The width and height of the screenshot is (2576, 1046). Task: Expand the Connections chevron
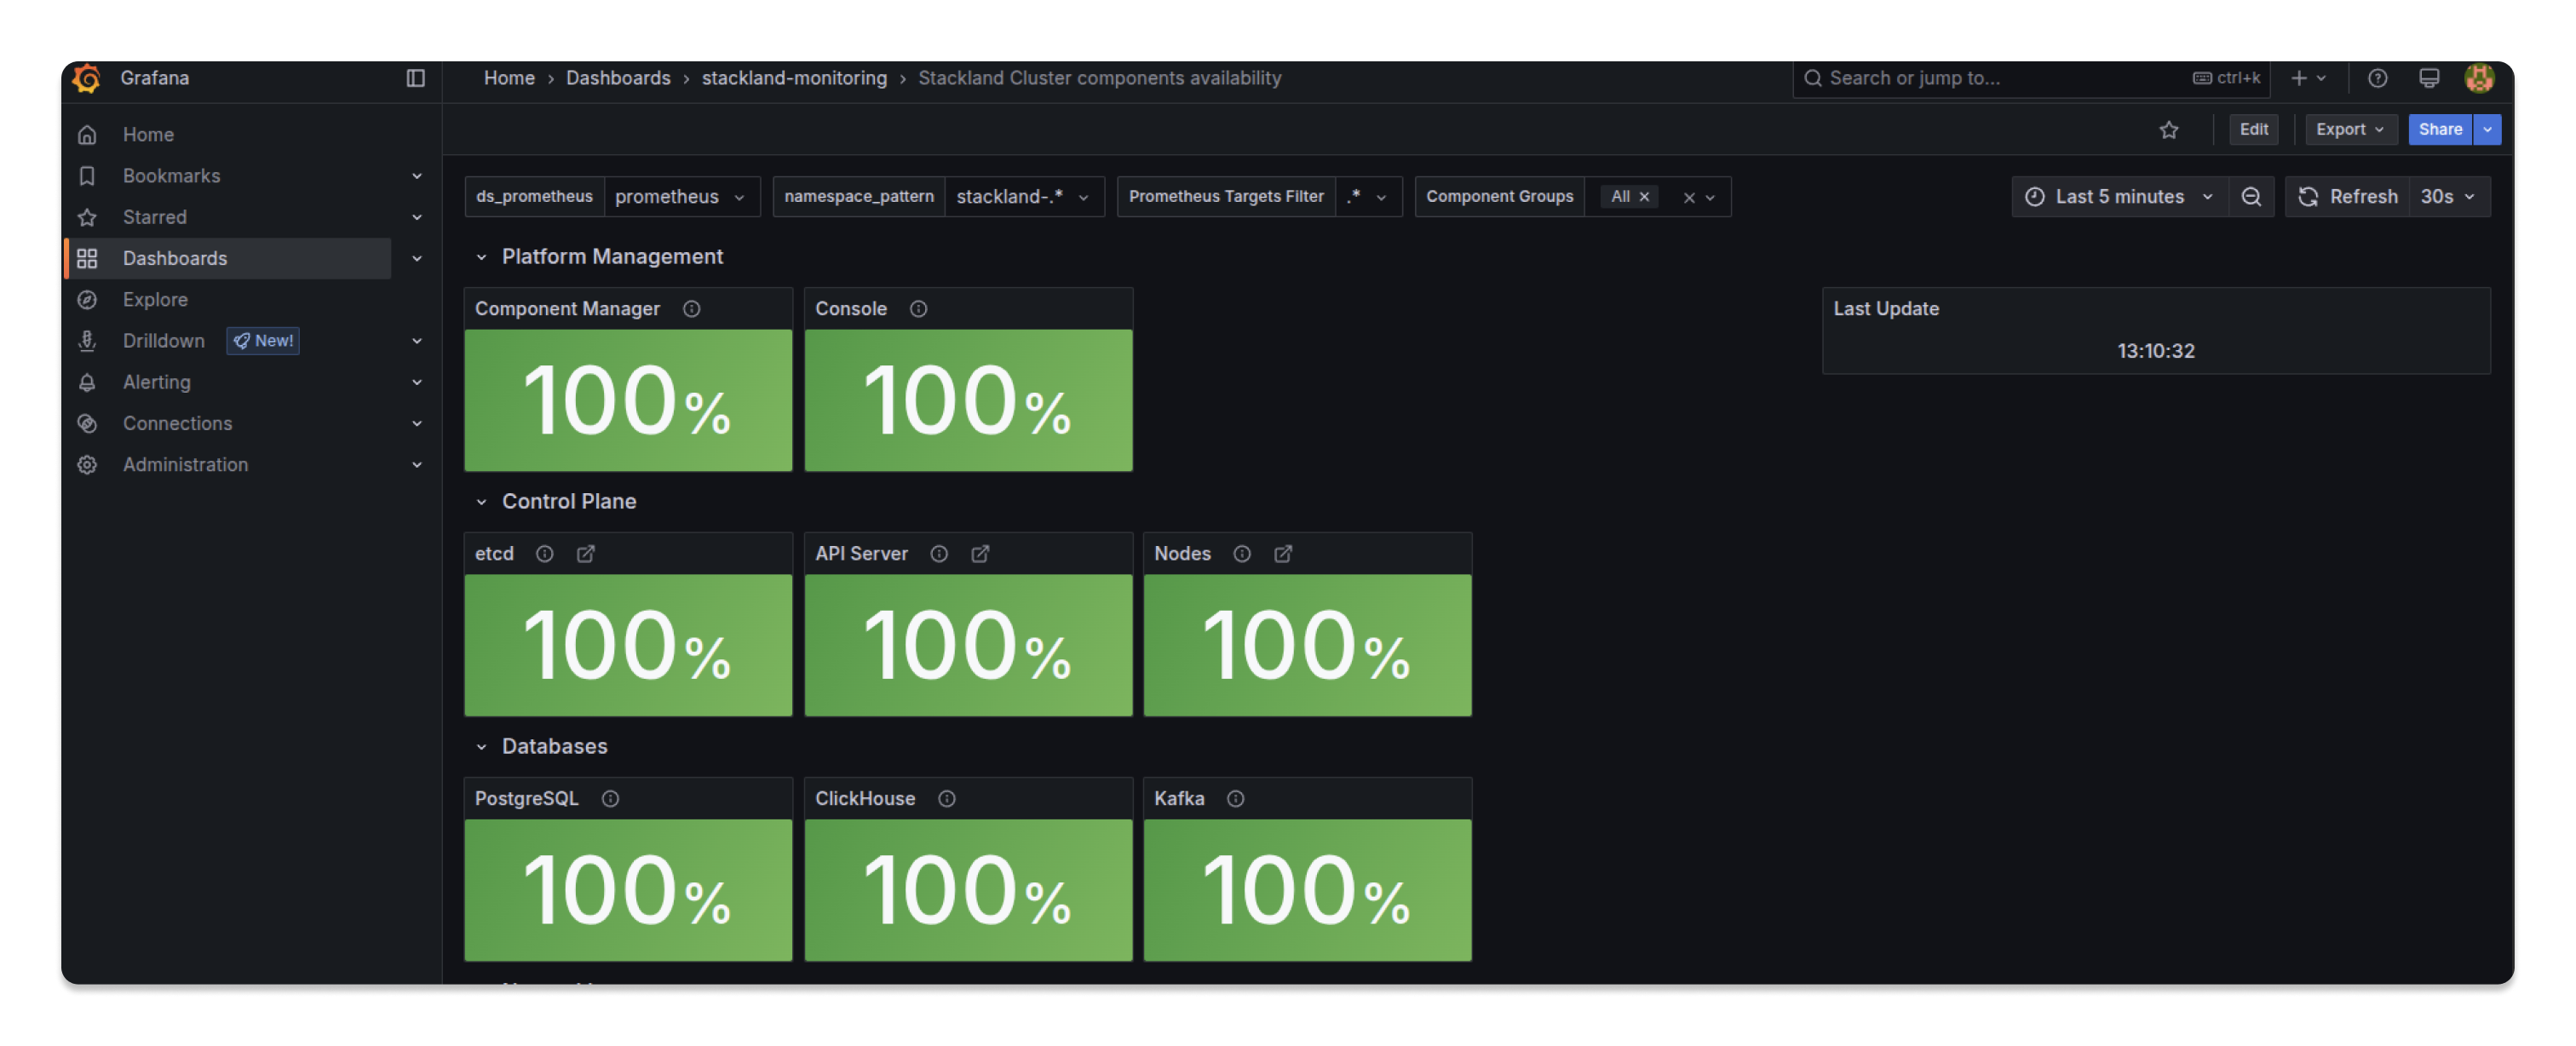pyautogui.click(x=417, y=423)
